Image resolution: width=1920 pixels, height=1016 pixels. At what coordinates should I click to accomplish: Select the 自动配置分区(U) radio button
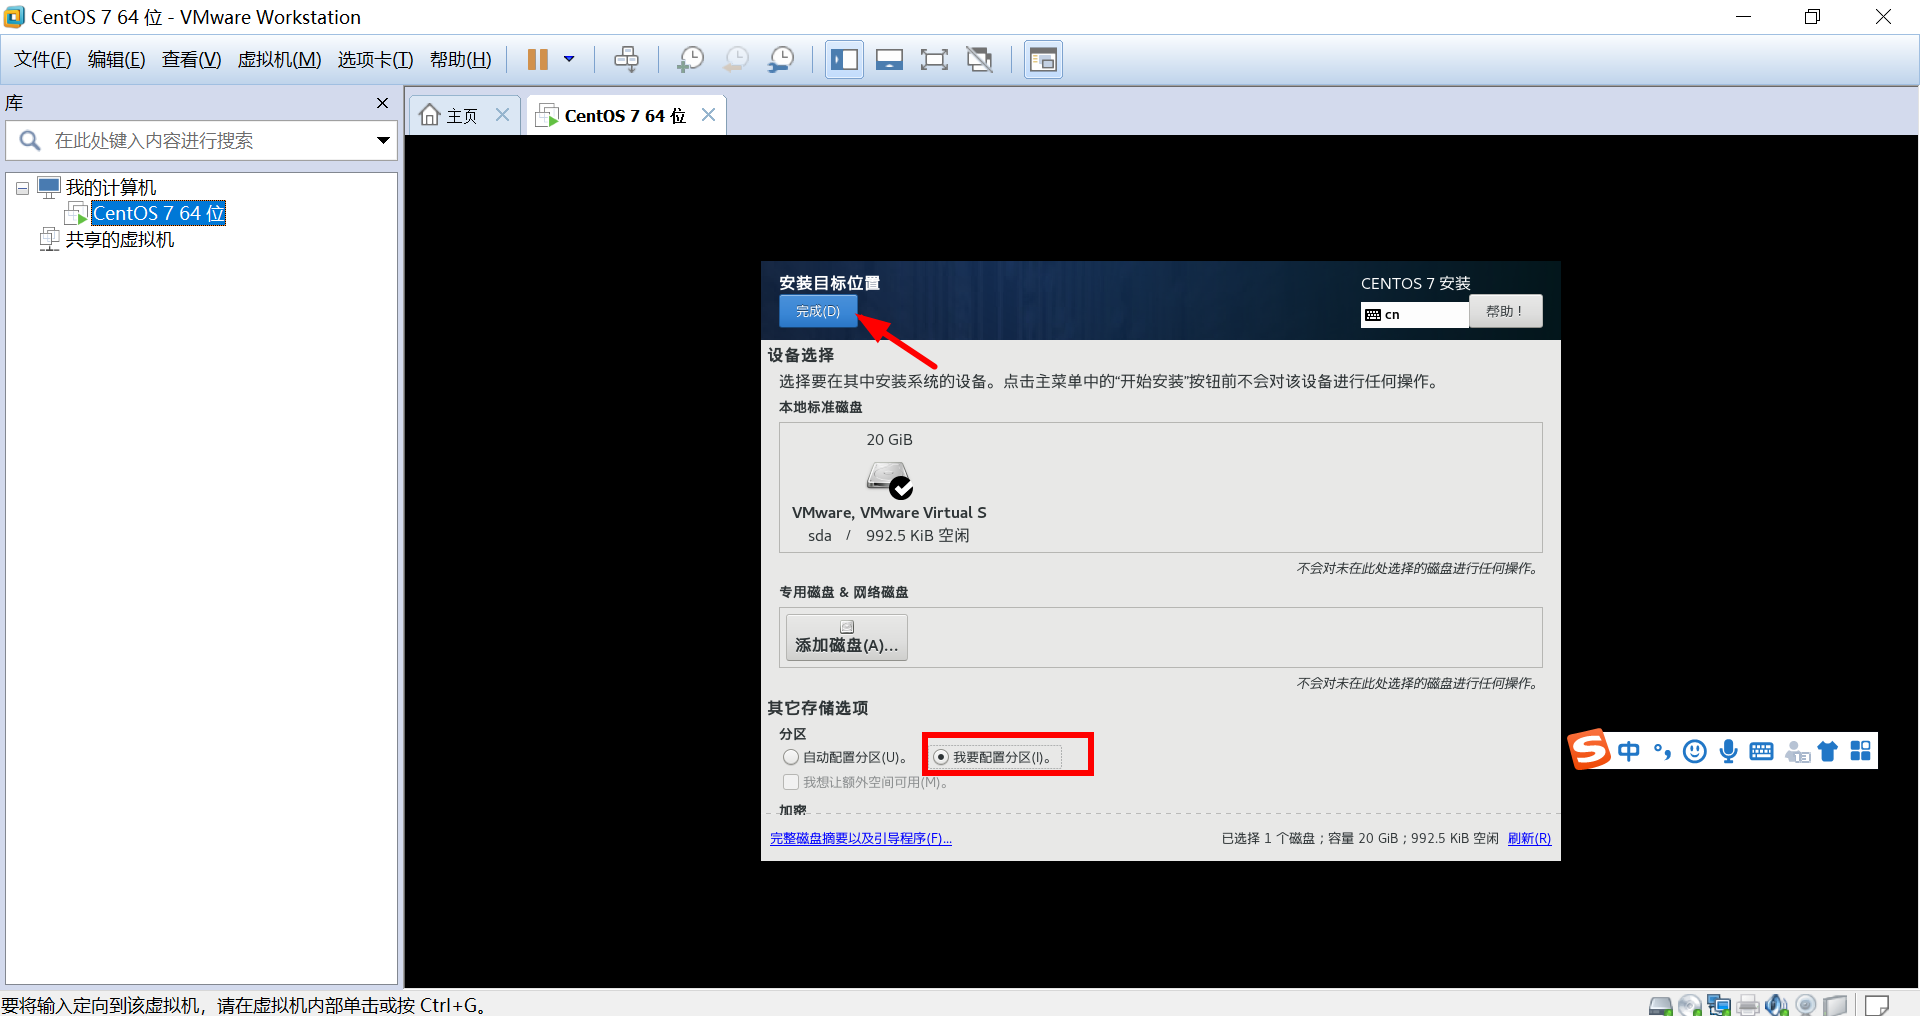791,757
